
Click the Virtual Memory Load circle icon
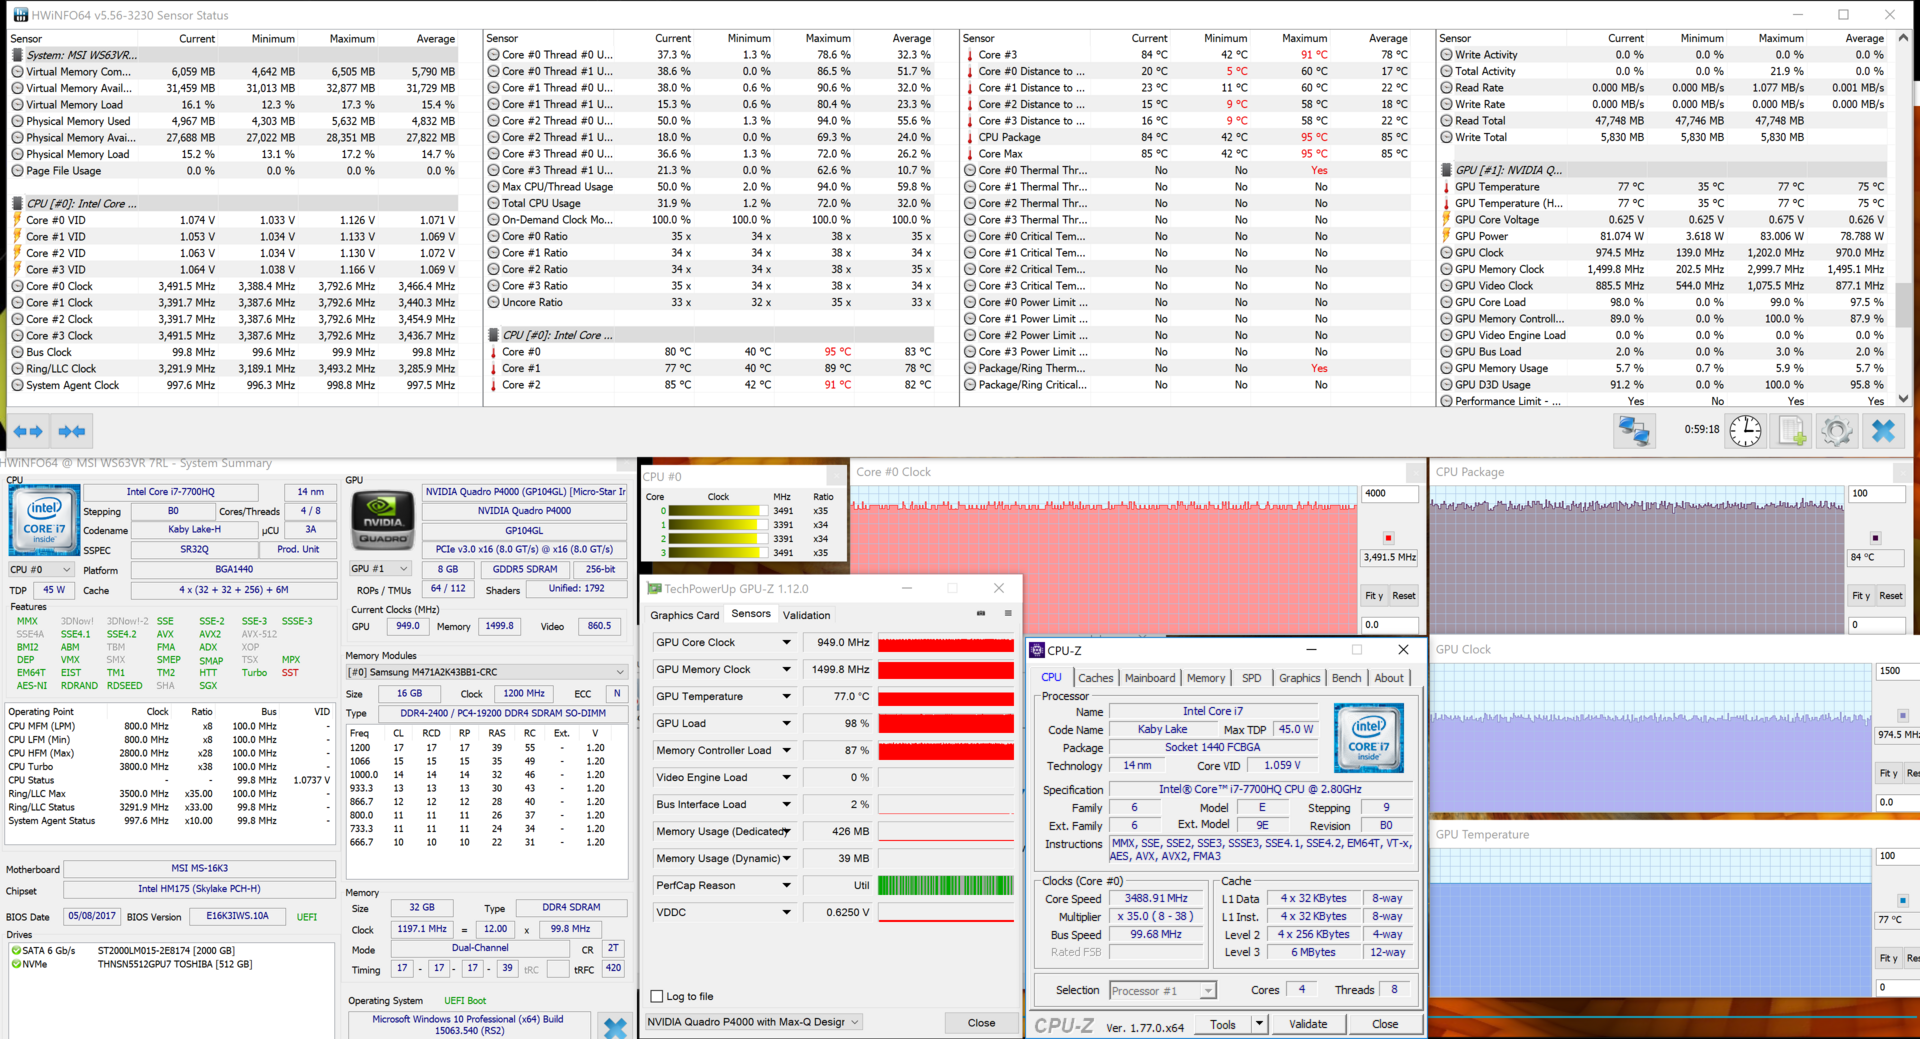pos(18,104)
